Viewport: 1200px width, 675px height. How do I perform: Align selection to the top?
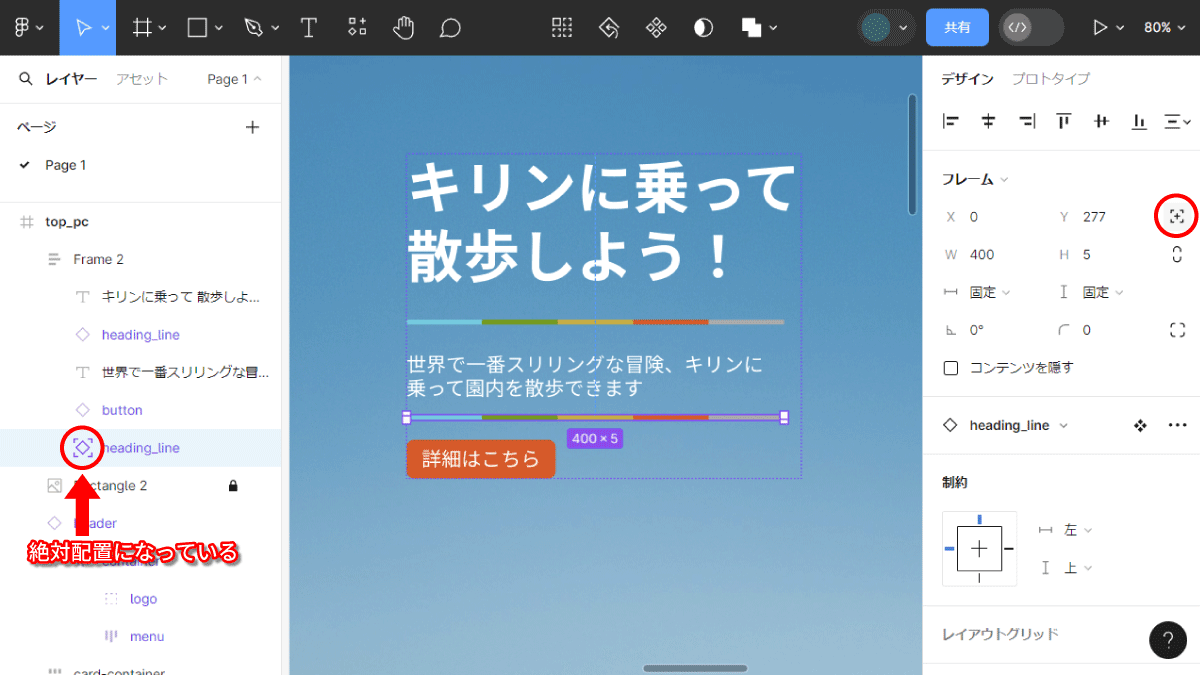click(x=1064, y=121)
